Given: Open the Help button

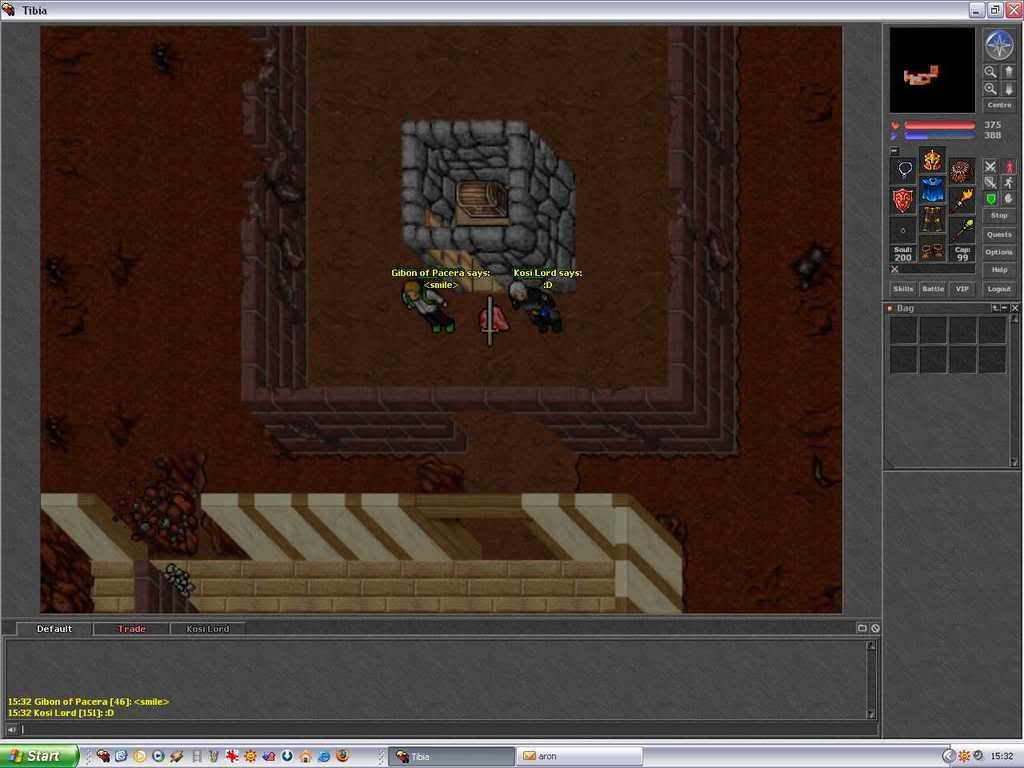Looking at the screenshot, I should [x=999, y=270].
